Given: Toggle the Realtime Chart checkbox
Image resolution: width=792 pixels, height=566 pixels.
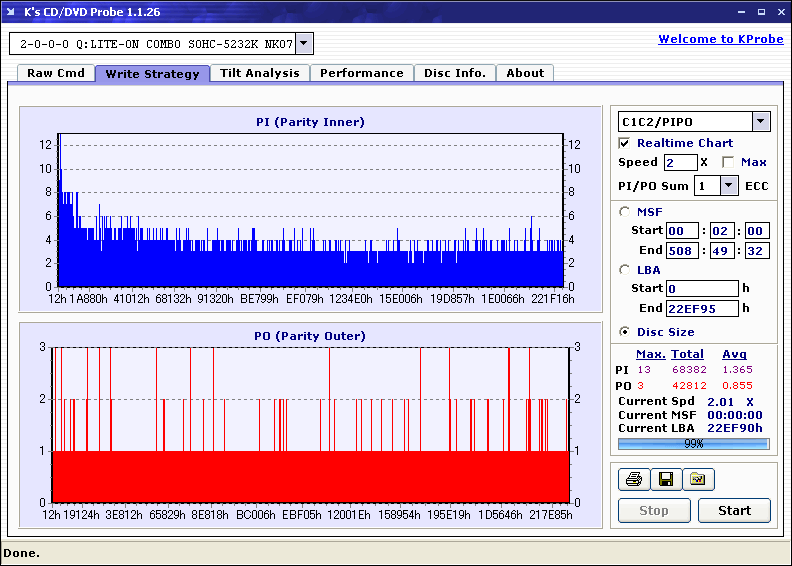Looking at the screenshot, I should 625,143.
